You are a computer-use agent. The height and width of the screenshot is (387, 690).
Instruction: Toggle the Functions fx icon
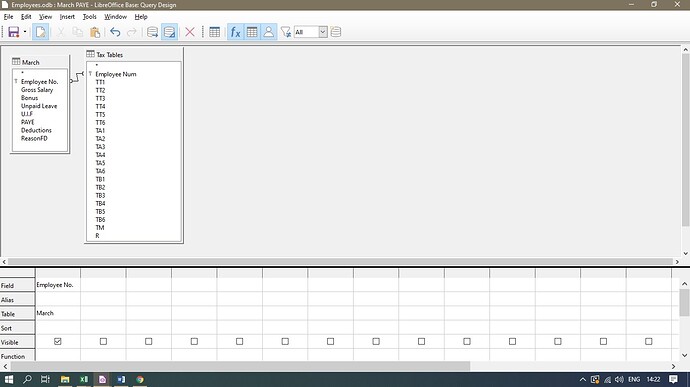(235, 32)
